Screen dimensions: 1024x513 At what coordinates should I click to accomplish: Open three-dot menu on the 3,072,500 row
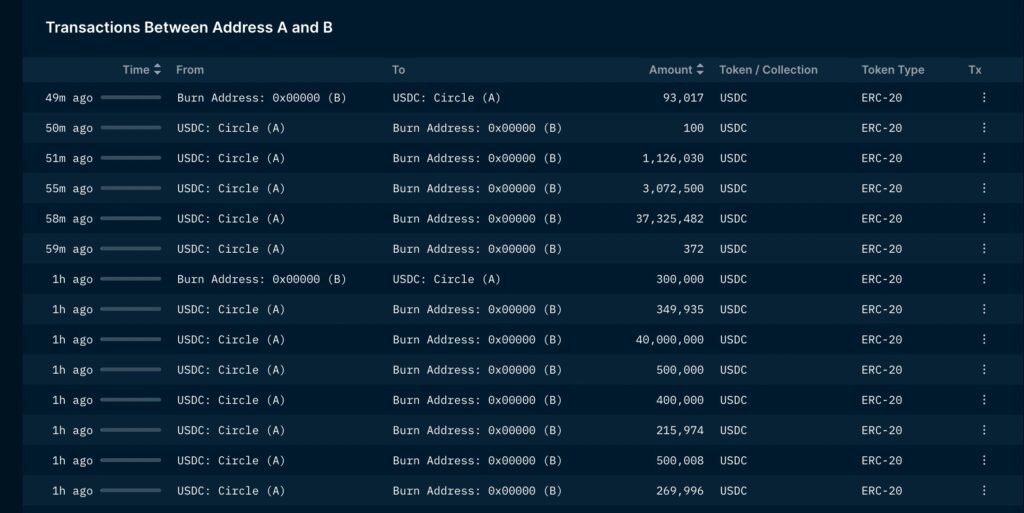pos(984,188)
